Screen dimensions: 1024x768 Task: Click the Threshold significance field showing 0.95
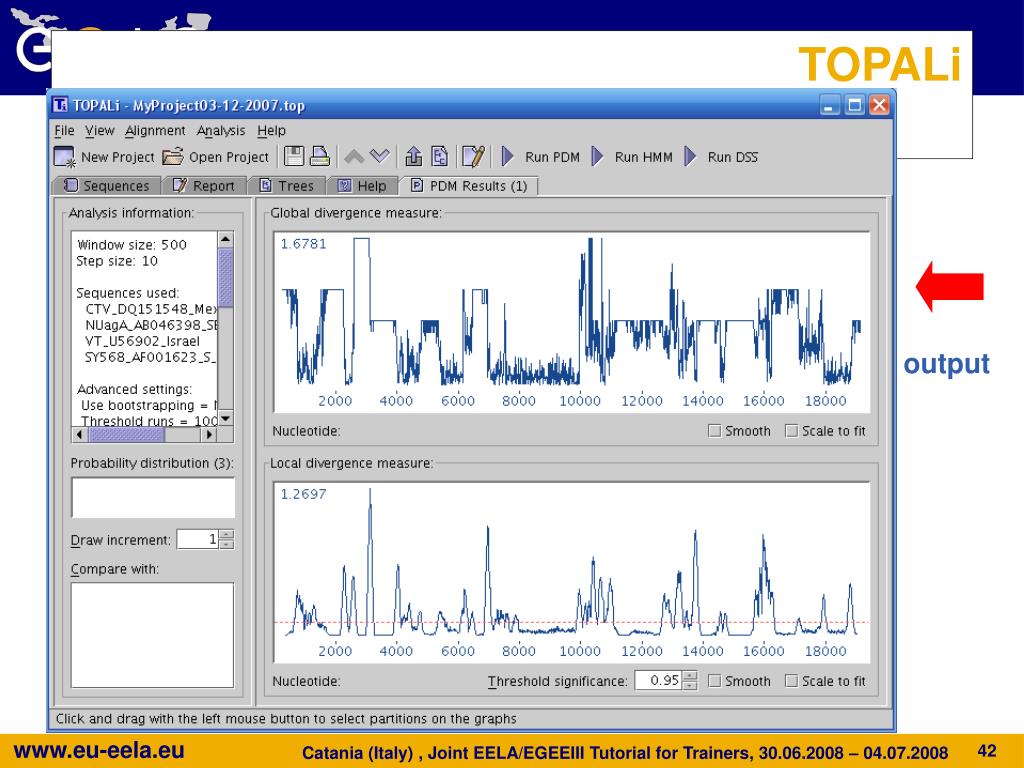click(658, 680)
